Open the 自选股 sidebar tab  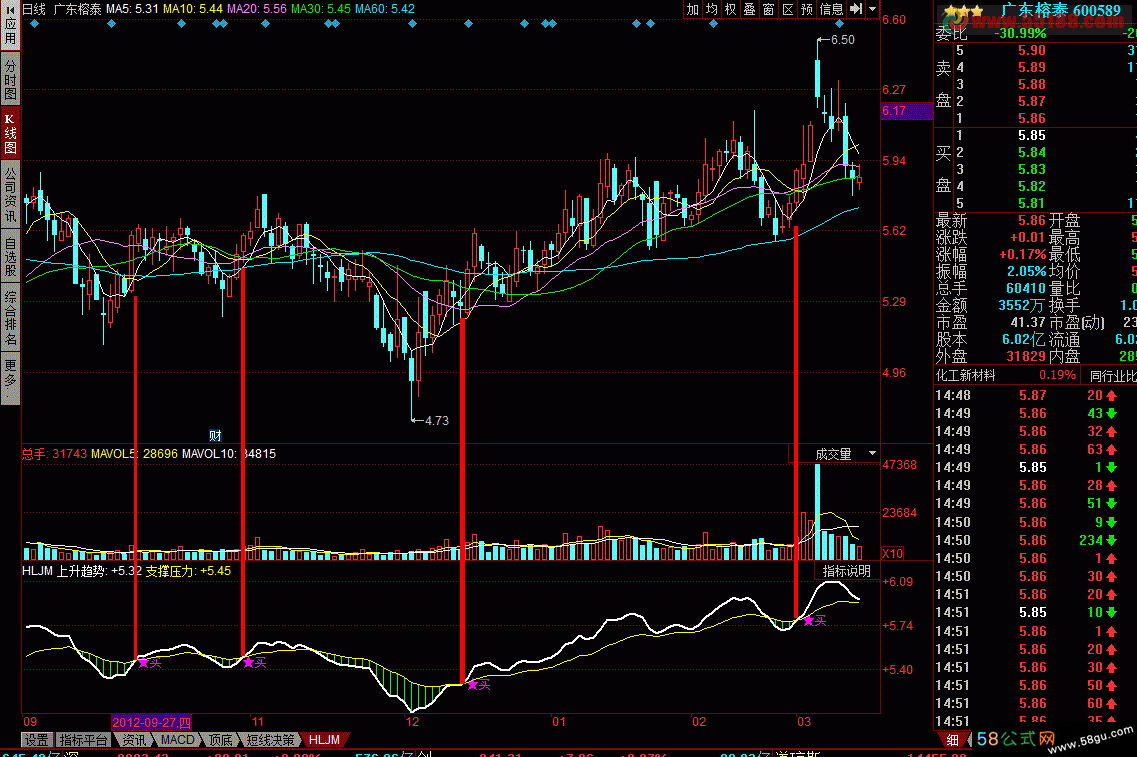click(x=10, y=257)
